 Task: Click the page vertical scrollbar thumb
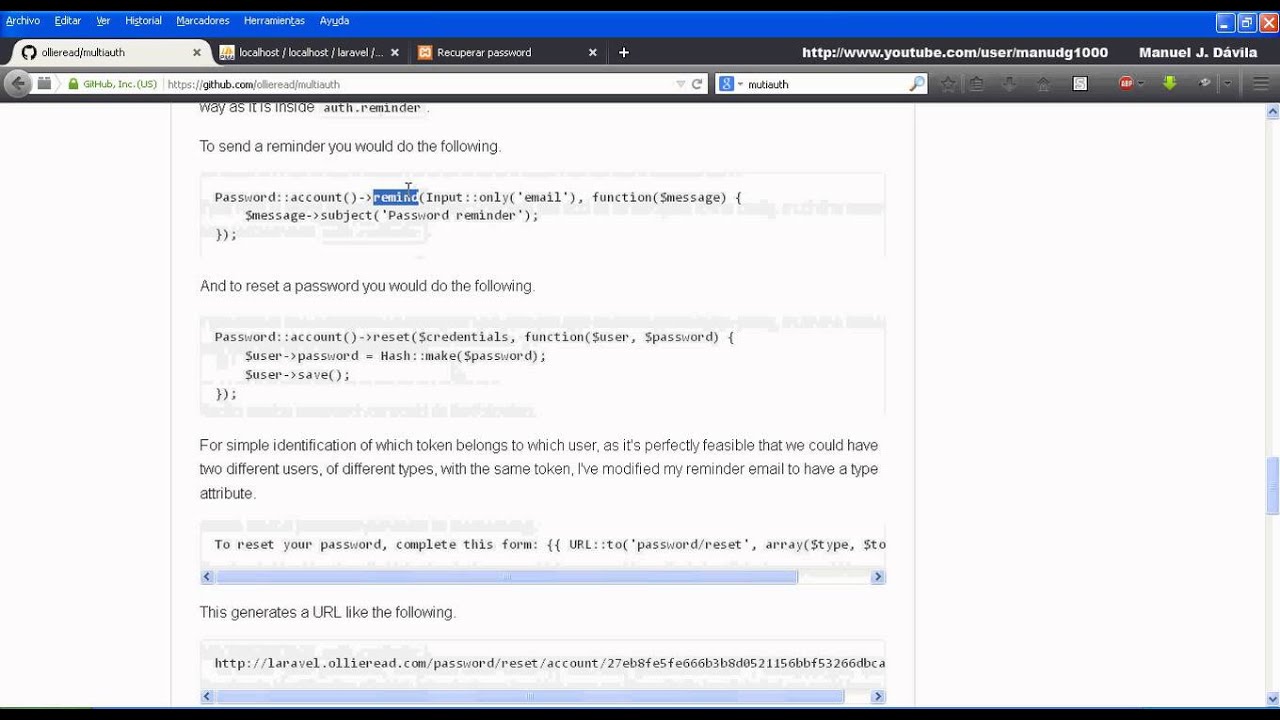coord(1272,484)
